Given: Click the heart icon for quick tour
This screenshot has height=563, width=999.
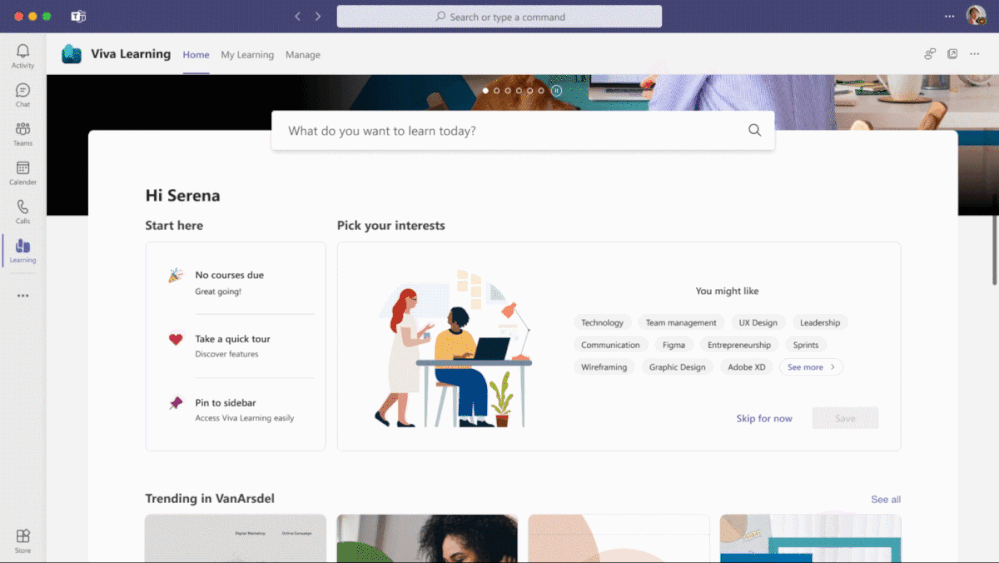Looking at the screenshot, I should click(176, 339).
